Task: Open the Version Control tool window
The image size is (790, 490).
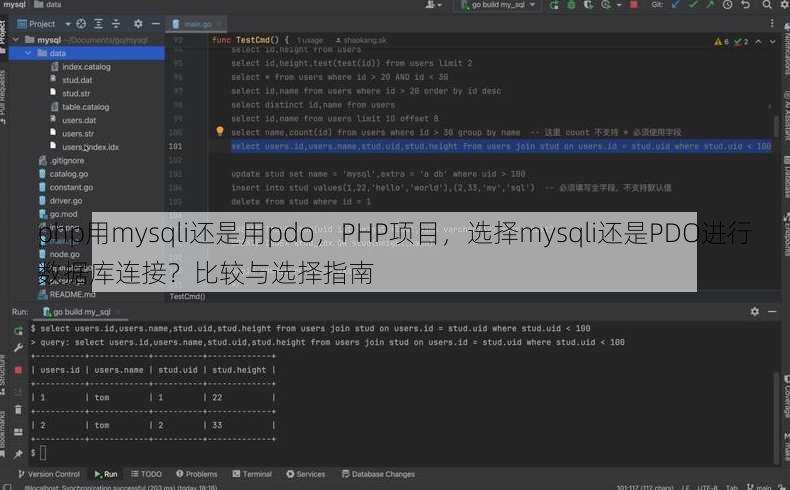Action: coord(48,474)
